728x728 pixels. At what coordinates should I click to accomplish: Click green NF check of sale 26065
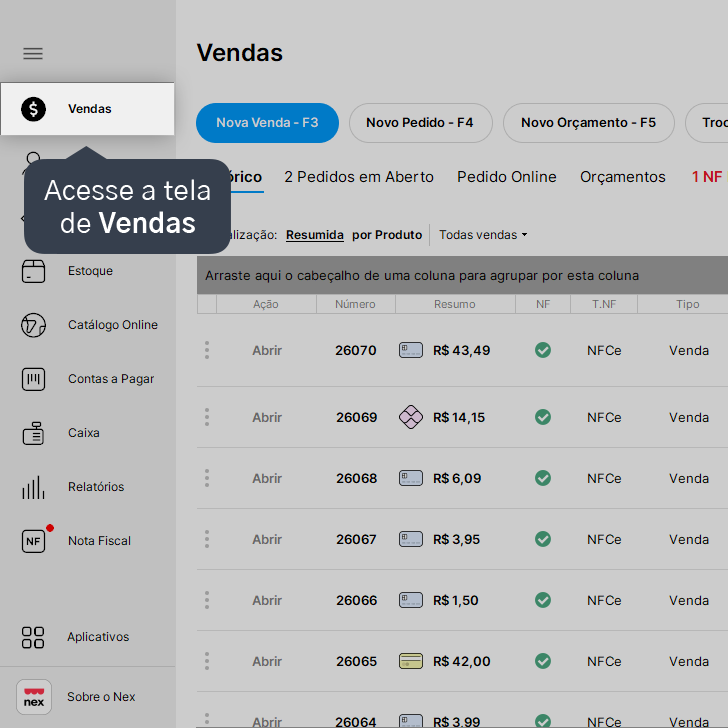(x=543, y=661)
